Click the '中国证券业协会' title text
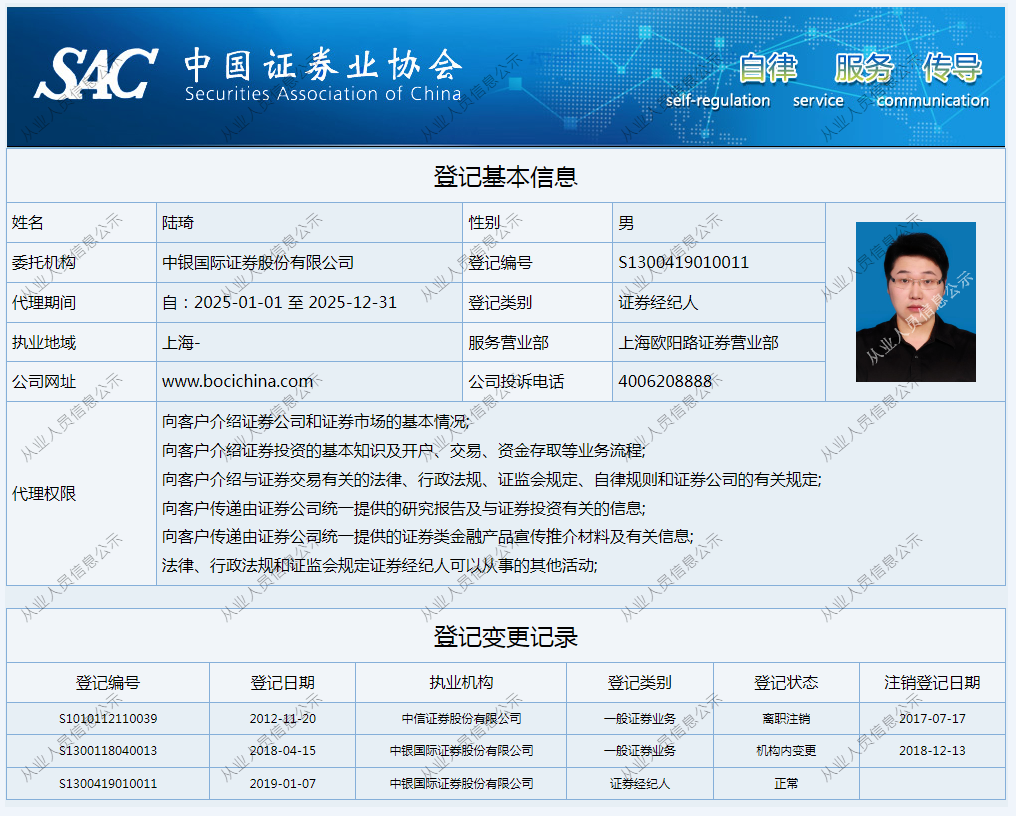 322,64
